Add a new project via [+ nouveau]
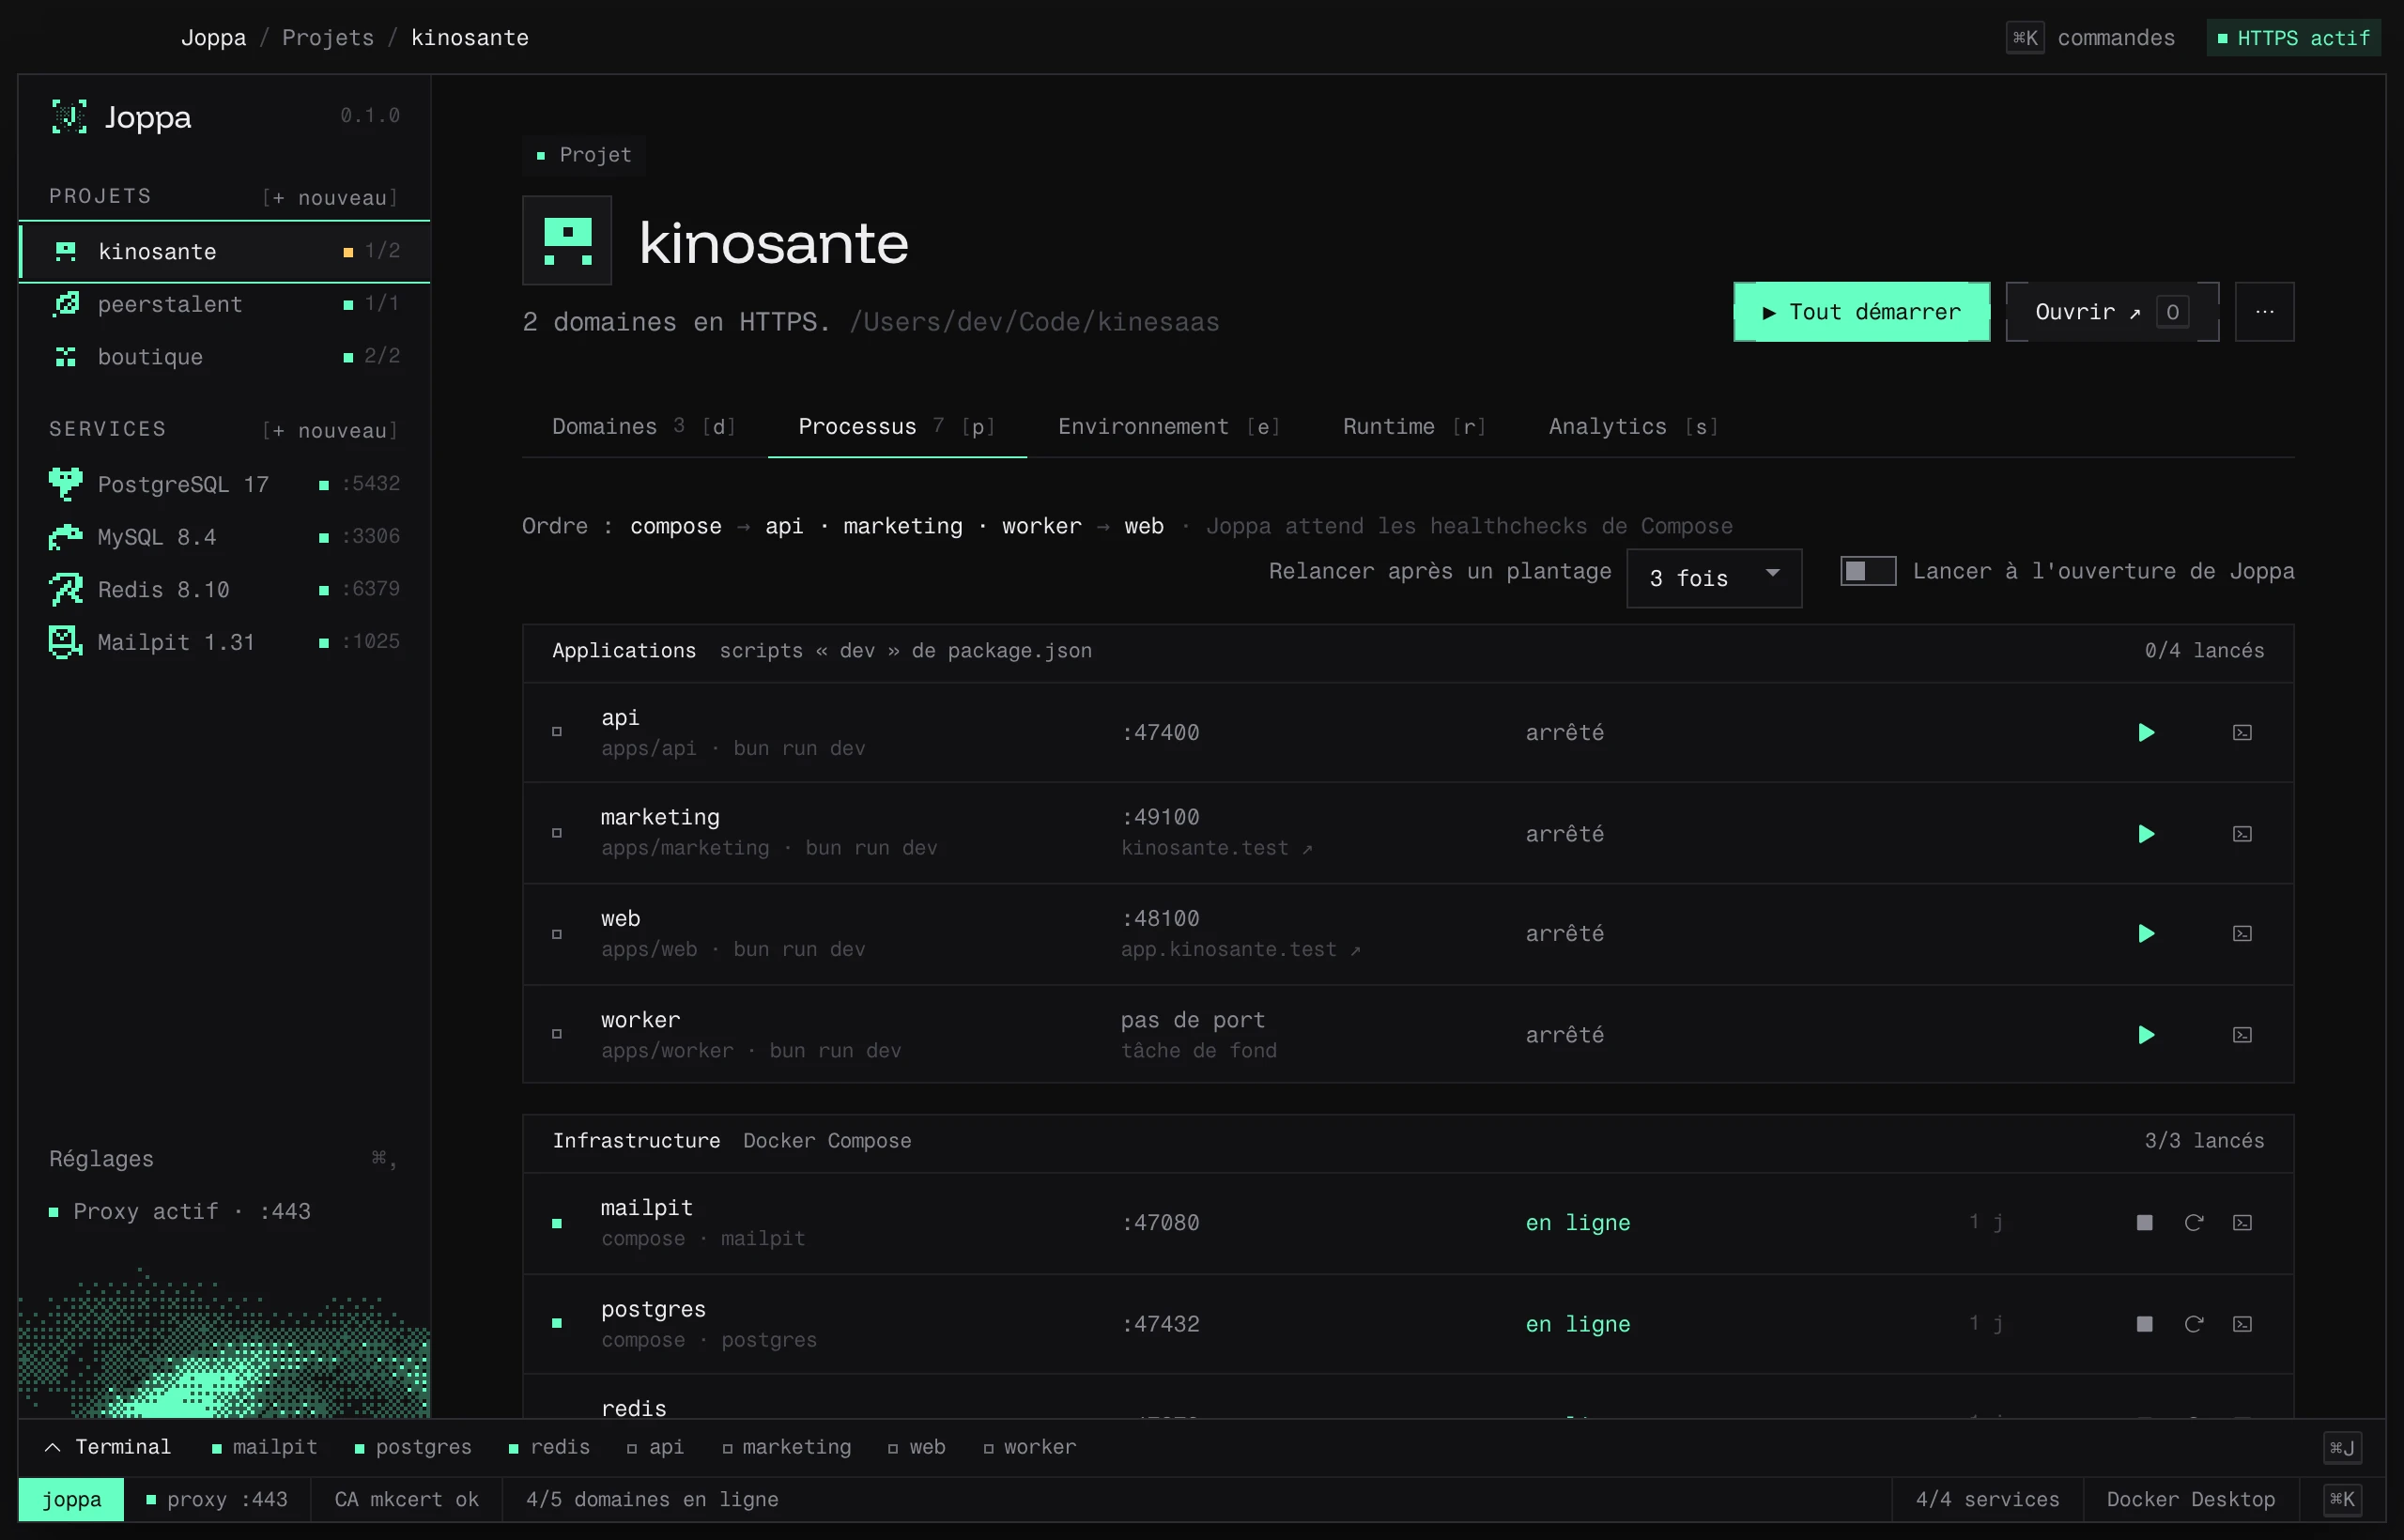Screen dimensions: 2404x1540 click(330, 198)
